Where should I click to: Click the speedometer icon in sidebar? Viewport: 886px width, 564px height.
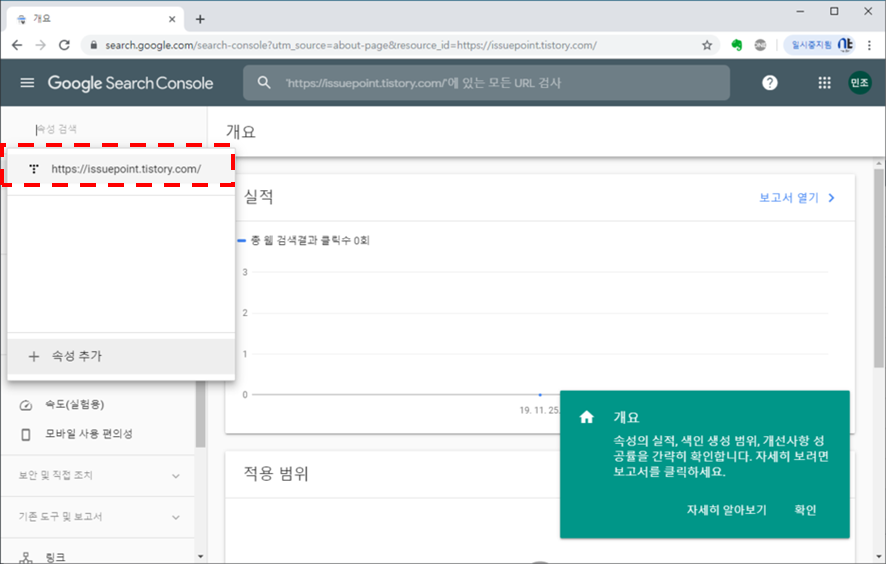coord(25,405)
